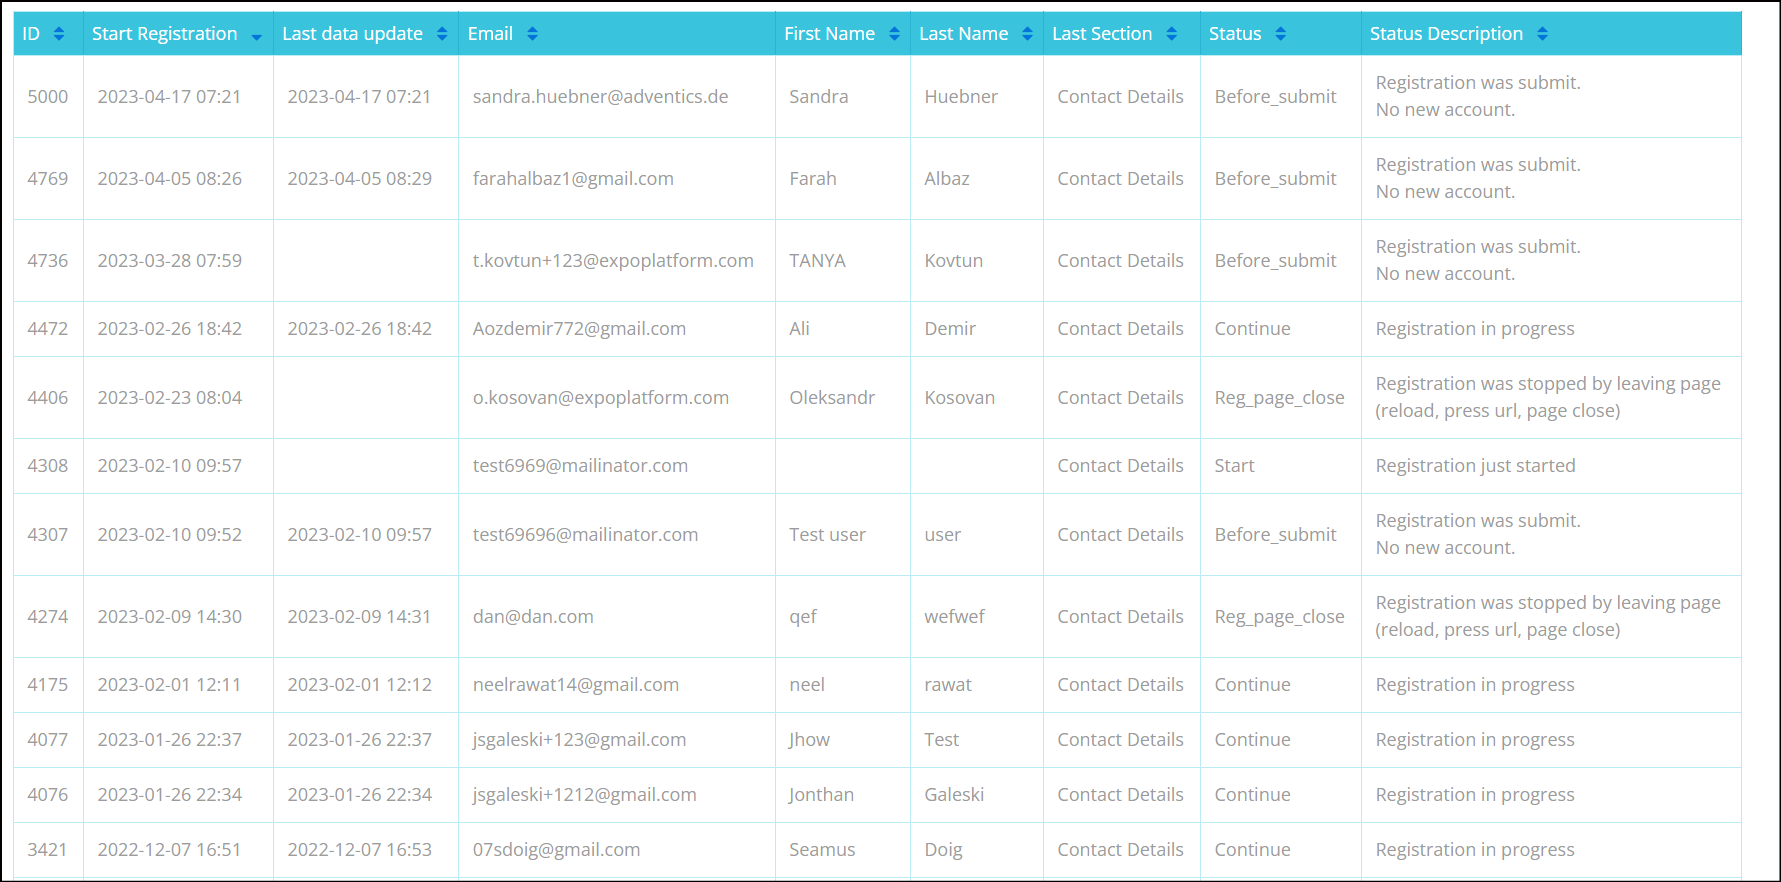The width and height of the screenshot is (1781, 882).
Task: Click first name Oleksandr
Action: 832,398
